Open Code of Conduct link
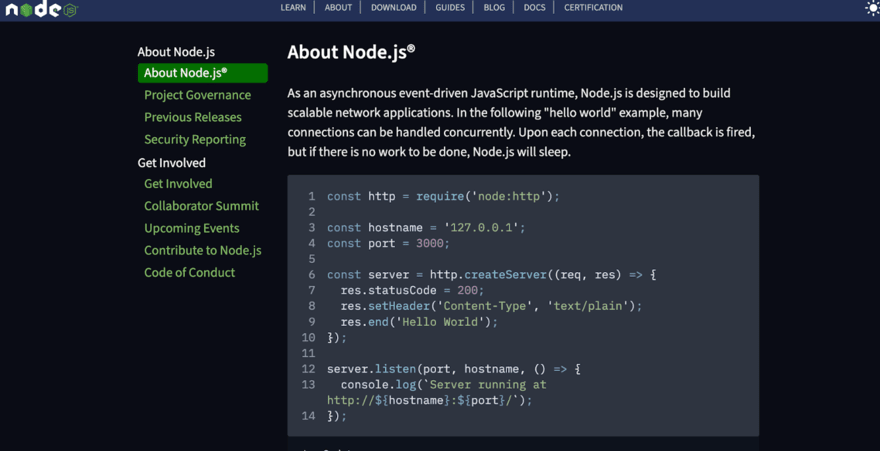This screenshot has width=880, height=451. [x=189, y=273]
